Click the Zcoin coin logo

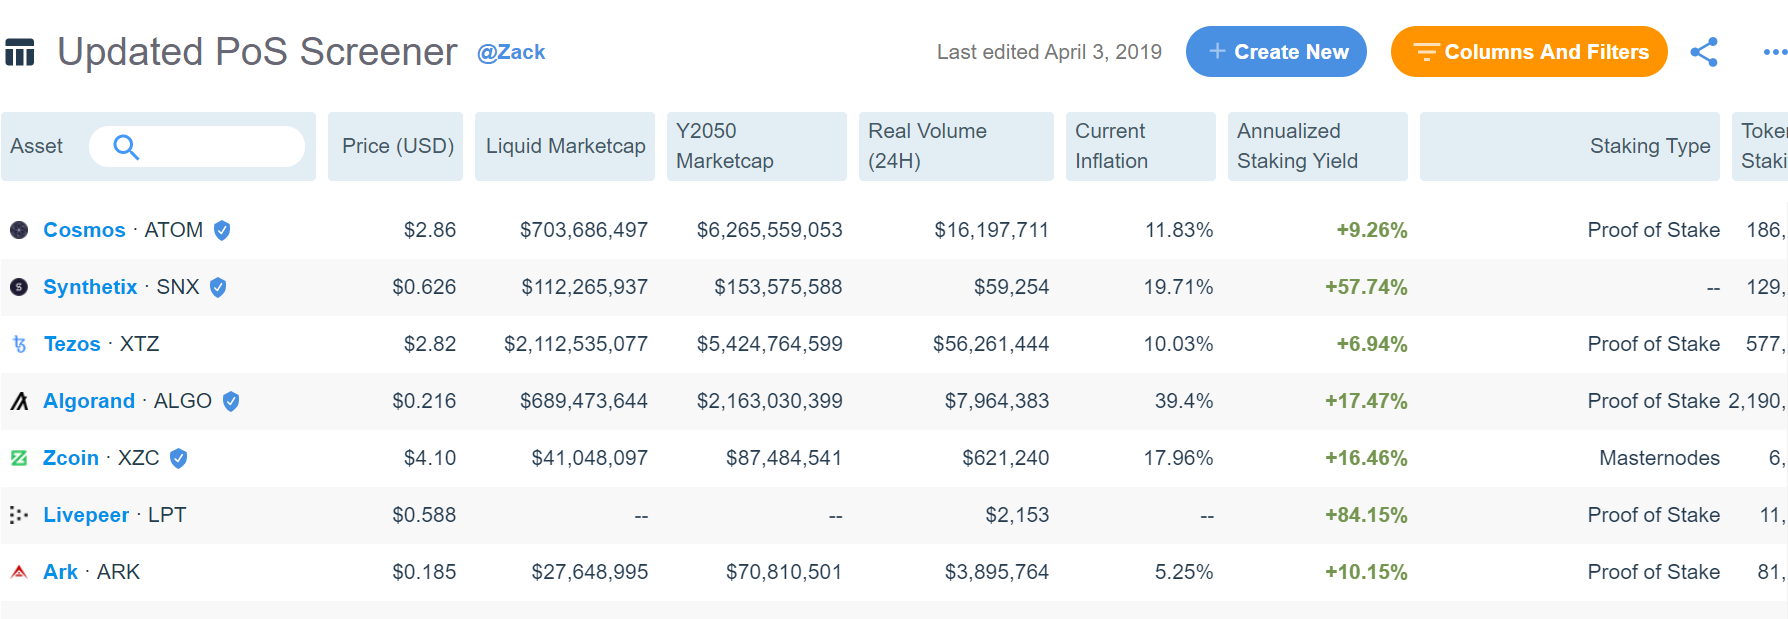(19, 458)
